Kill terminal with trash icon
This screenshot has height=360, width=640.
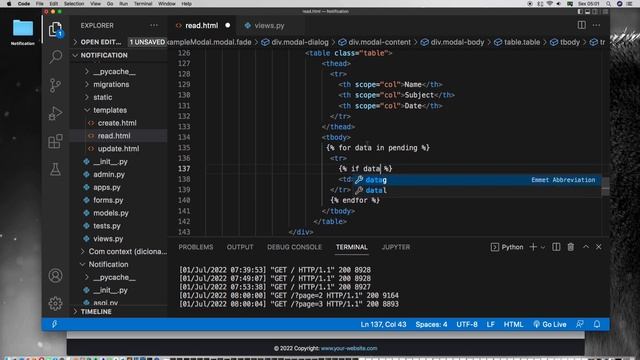pos(571,247)
